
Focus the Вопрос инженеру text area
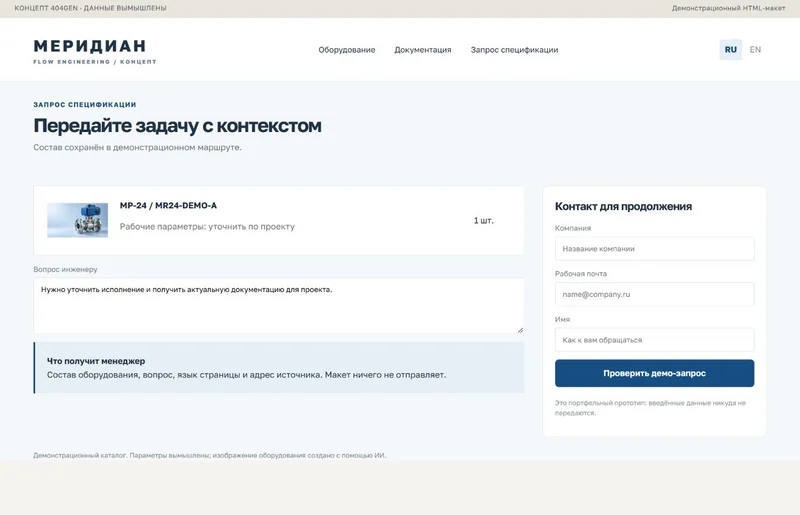279,306
